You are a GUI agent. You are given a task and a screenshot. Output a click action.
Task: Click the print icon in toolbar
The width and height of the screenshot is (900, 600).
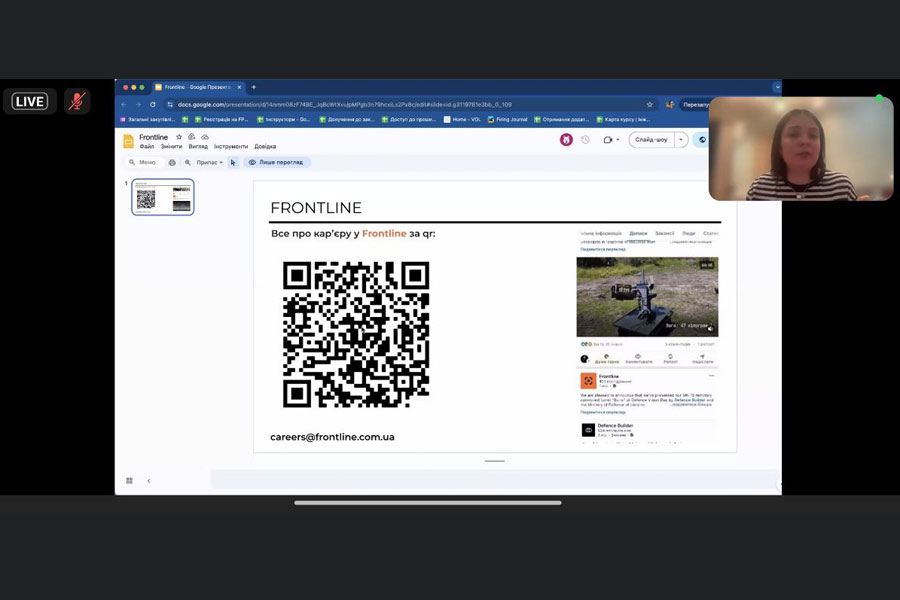pyautogui.click(x=172, y=162)
